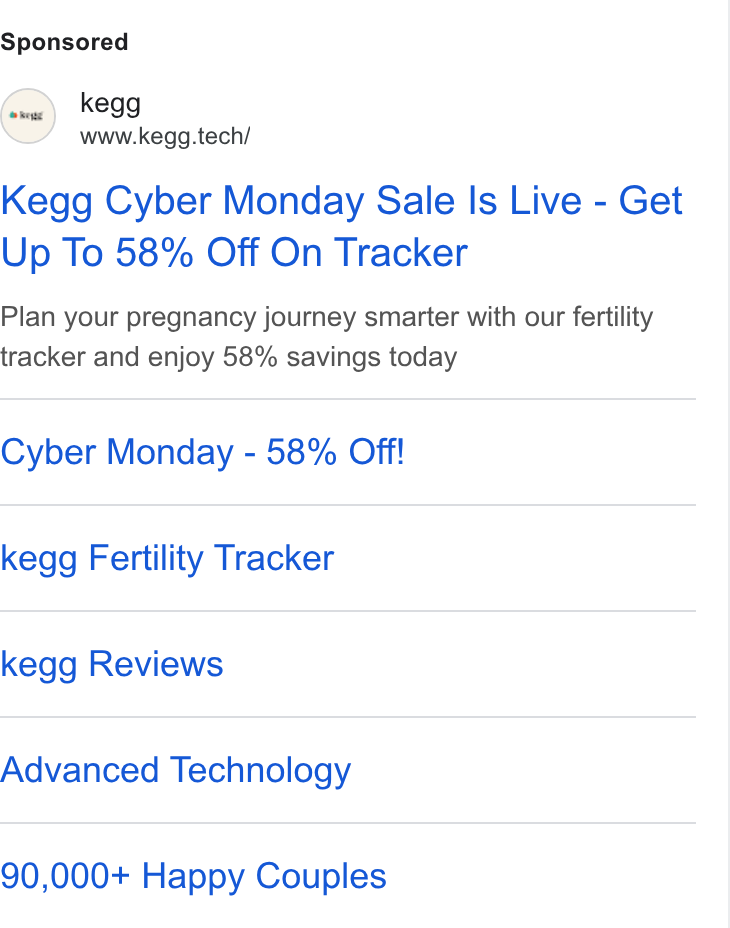Viewport: 730px width, 928px height.
Task: Click the vertical page border beside the ad
Action: pyautogui.click(x=728, y=464)
